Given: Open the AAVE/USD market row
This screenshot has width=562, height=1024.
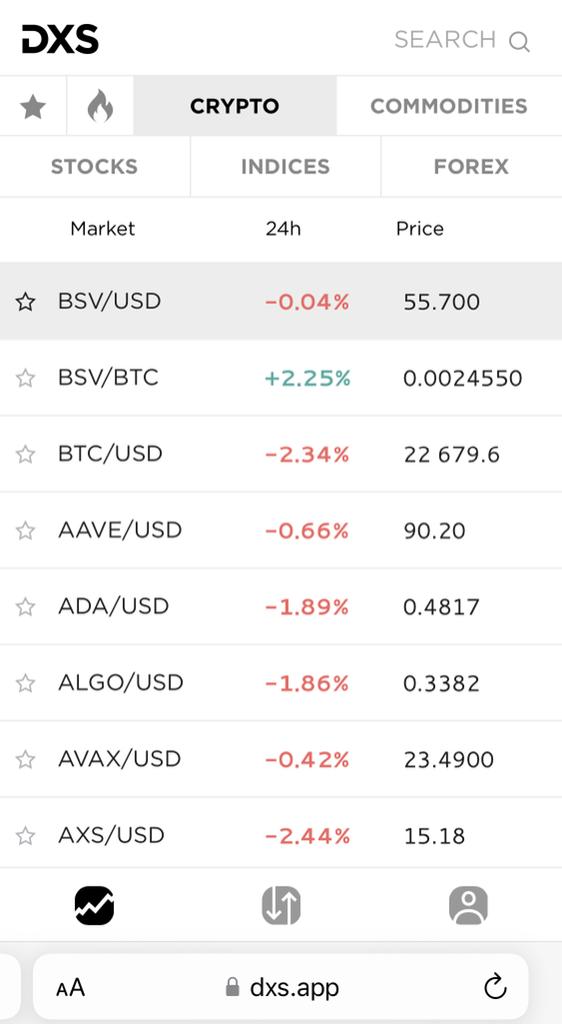Looking at the screenshot, I should (281, 530).
